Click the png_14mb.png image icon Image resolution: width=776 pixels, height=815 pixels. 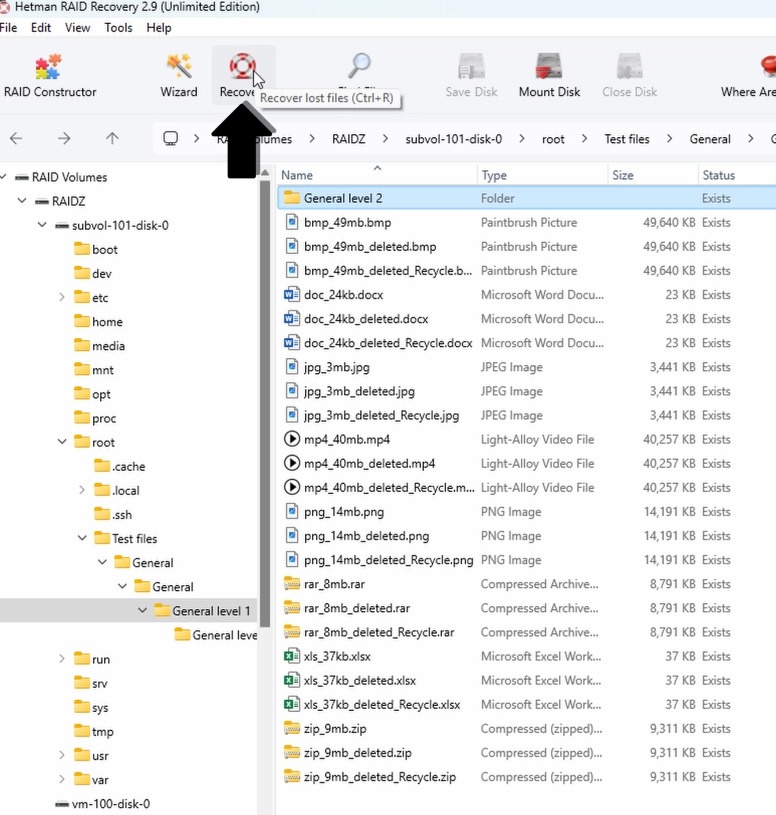(x=292, y=511)
